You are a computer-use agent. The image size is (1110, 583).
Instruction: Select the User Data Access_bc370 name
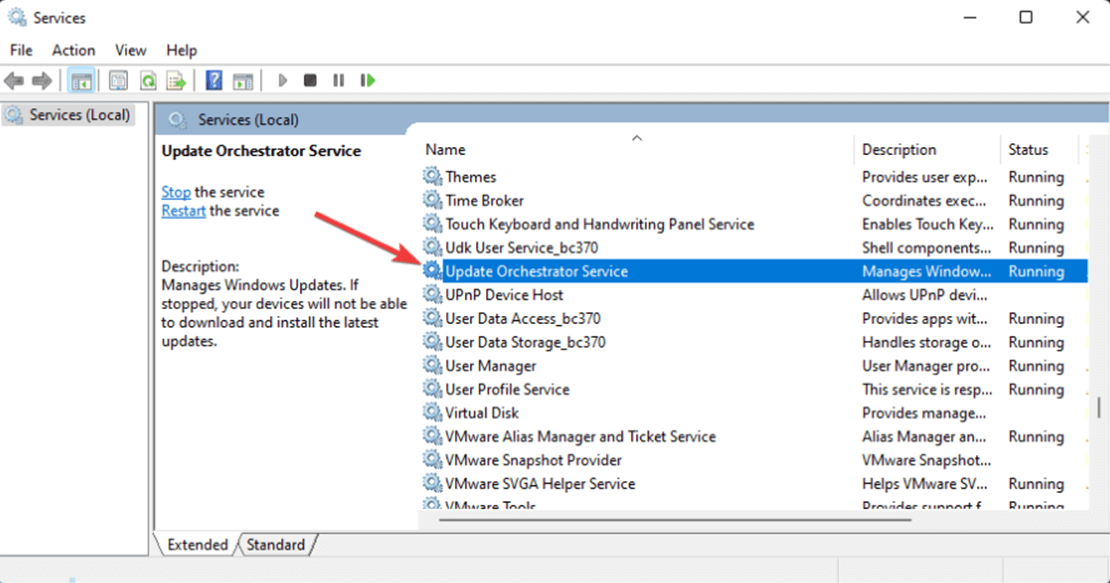522,318
